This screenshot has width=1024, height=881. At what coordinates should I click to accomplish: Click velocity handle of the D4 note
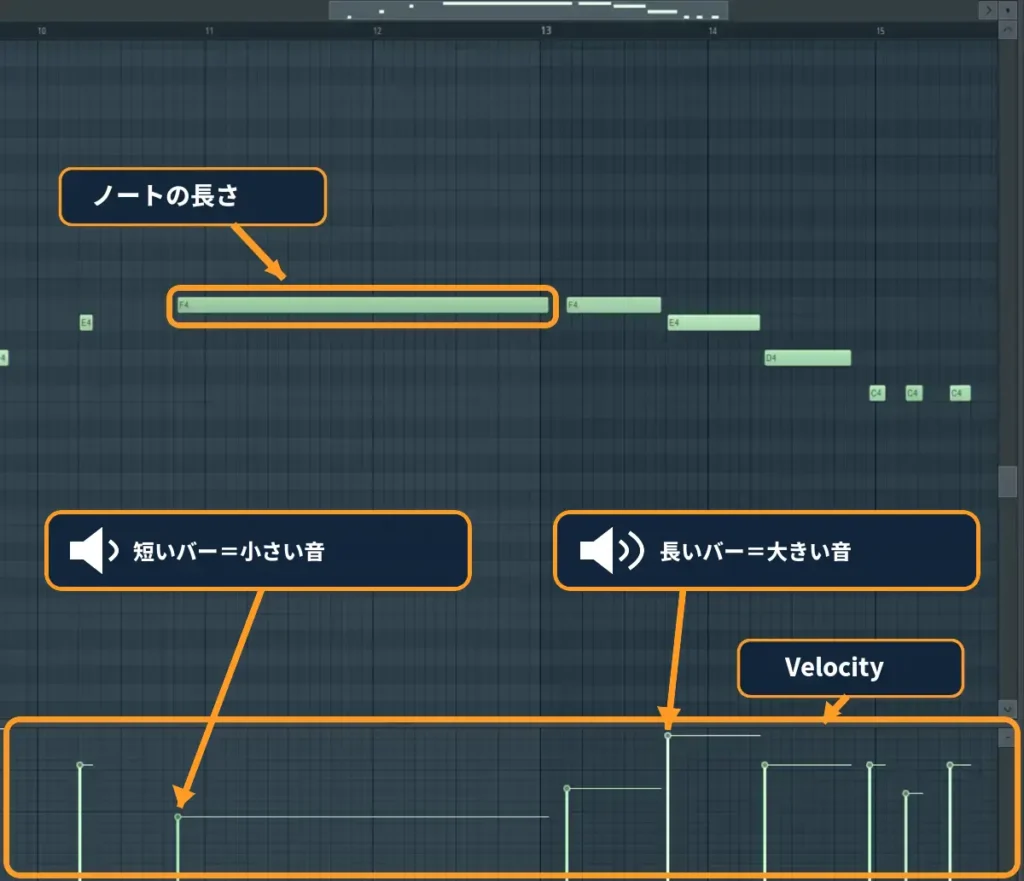click(x=765, y=765)
